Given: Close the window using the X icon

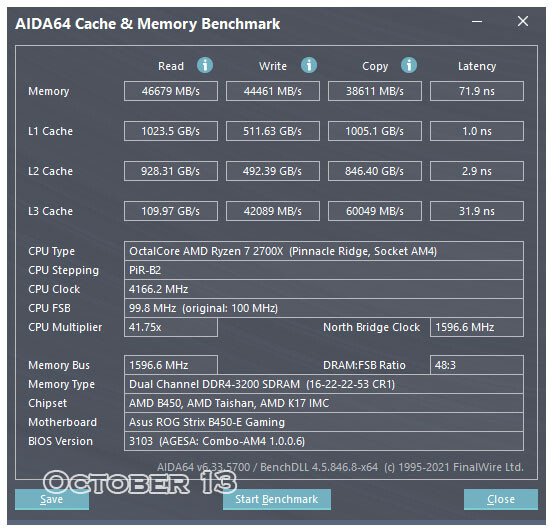Looking at the screenshot, I should coord(523,21).
